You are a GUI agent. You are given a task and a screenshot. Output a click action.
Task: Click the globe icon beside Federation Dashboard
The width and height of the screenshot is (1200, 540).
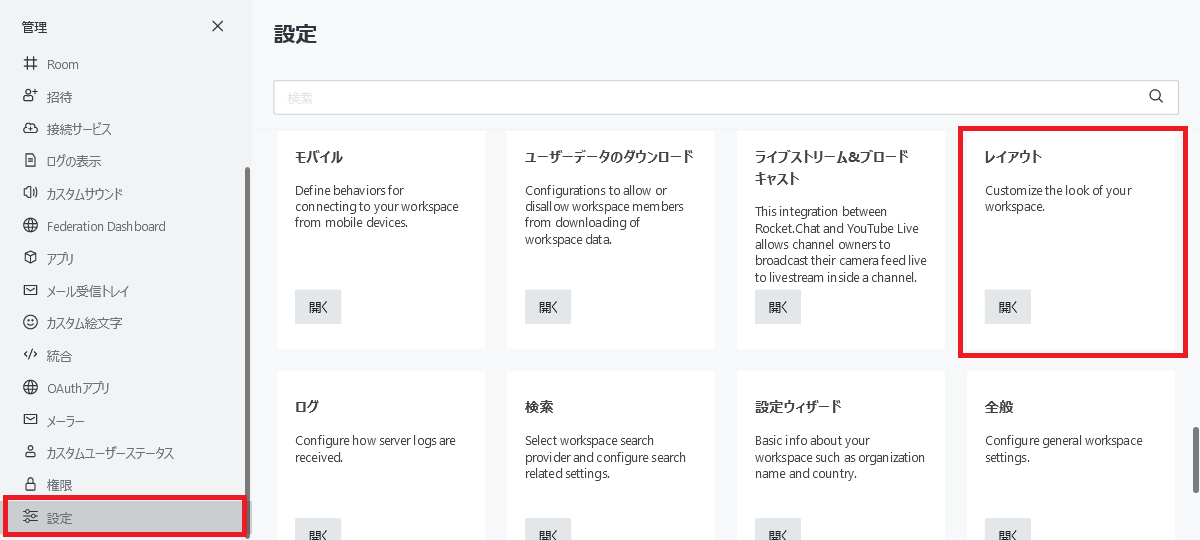click(x=30, y=226)
